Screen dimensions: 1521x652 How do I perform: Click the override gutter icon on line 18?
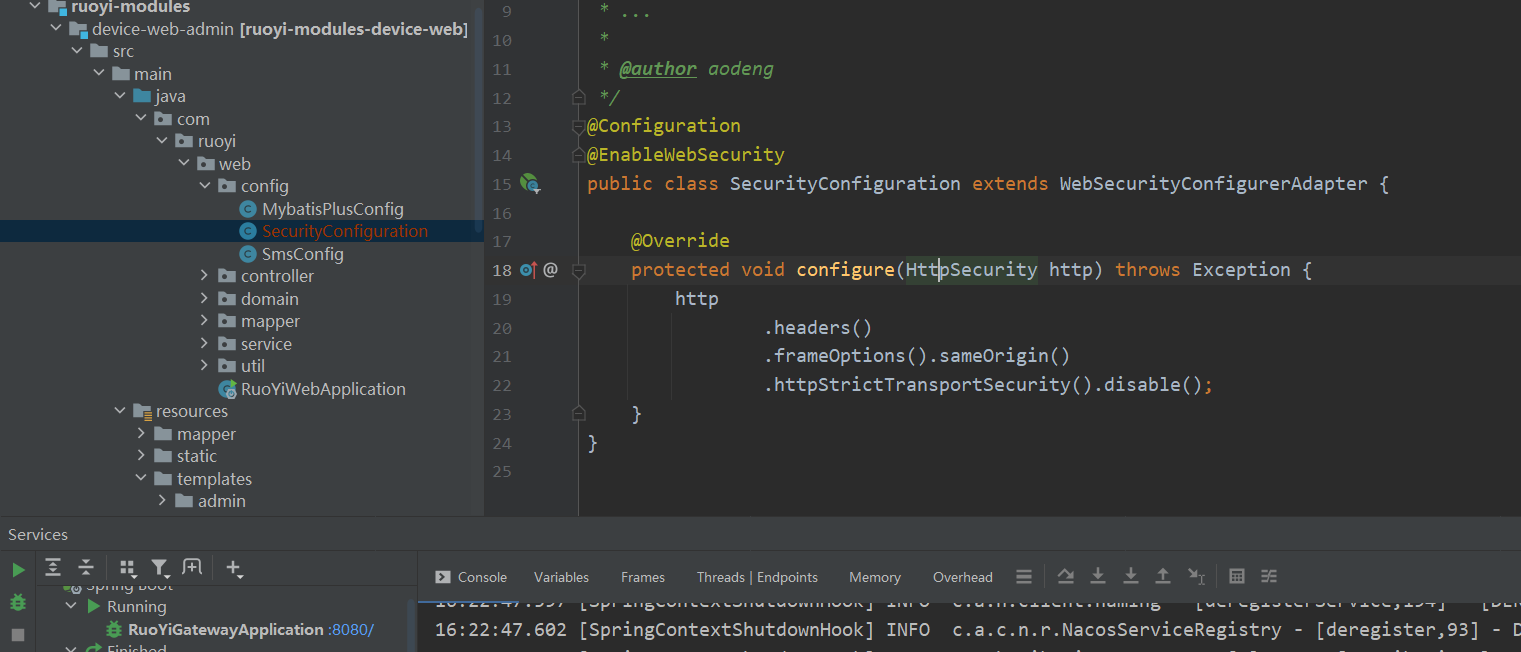coord(529,269)
